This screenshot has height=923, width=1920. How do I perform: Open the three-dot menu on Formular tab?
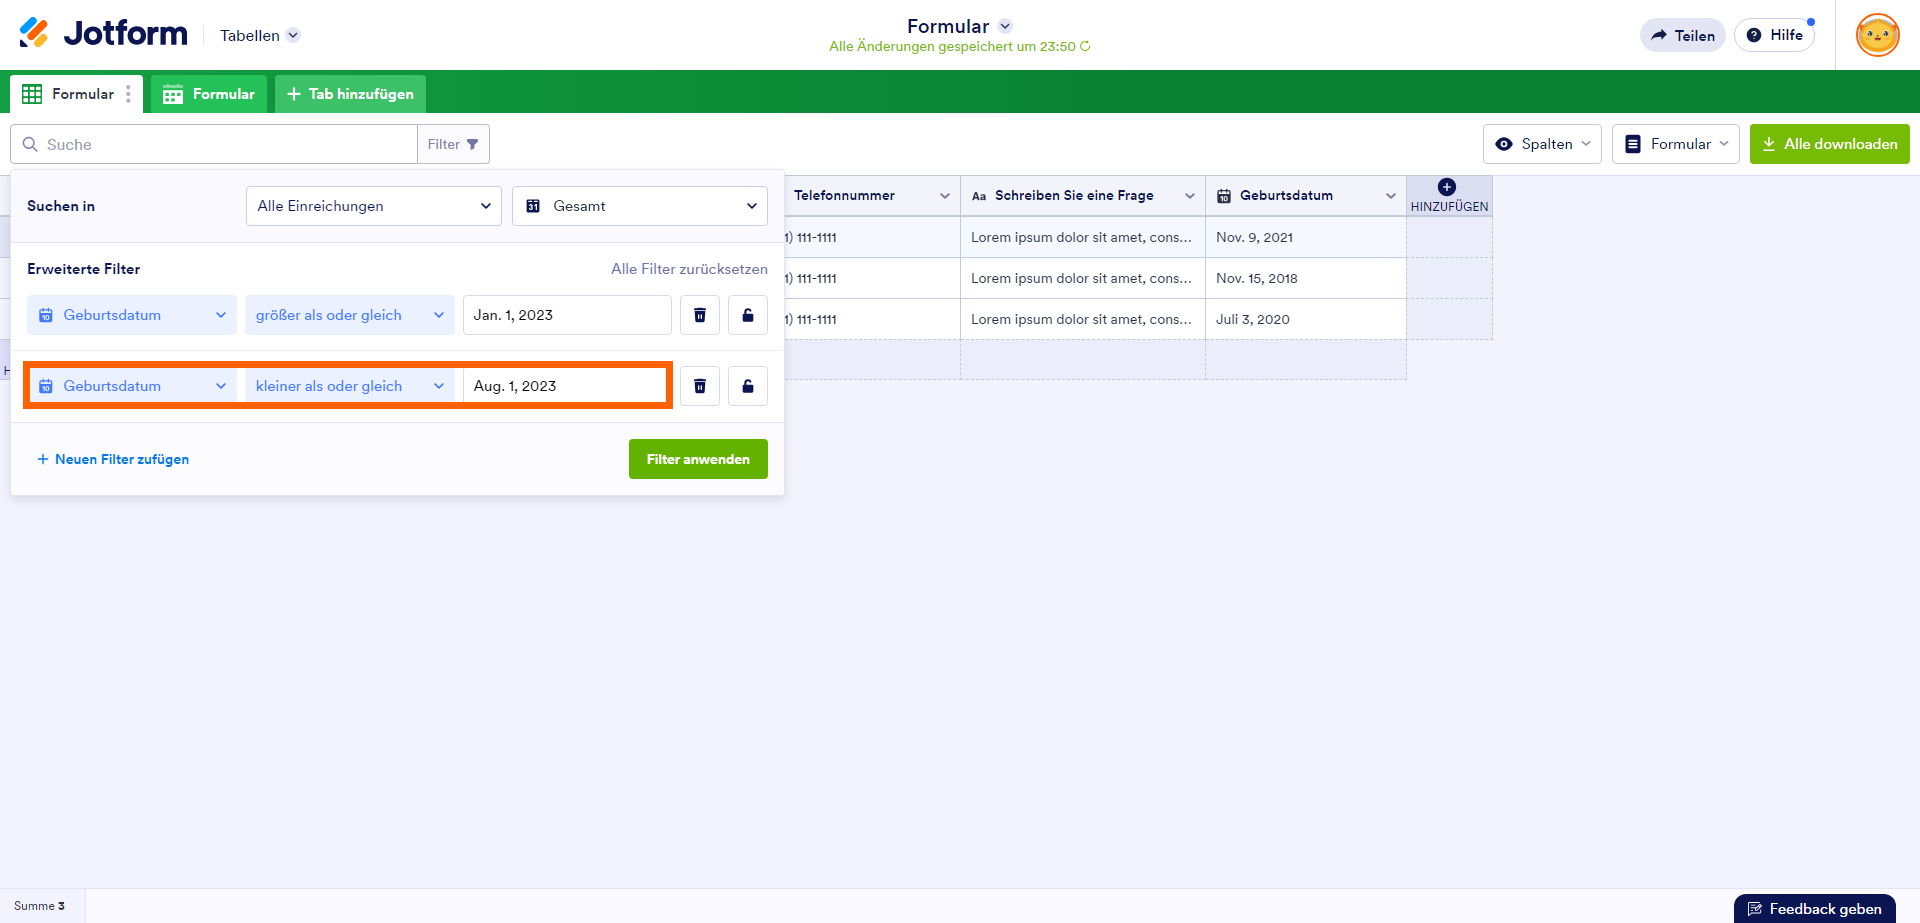pos(128,94)
